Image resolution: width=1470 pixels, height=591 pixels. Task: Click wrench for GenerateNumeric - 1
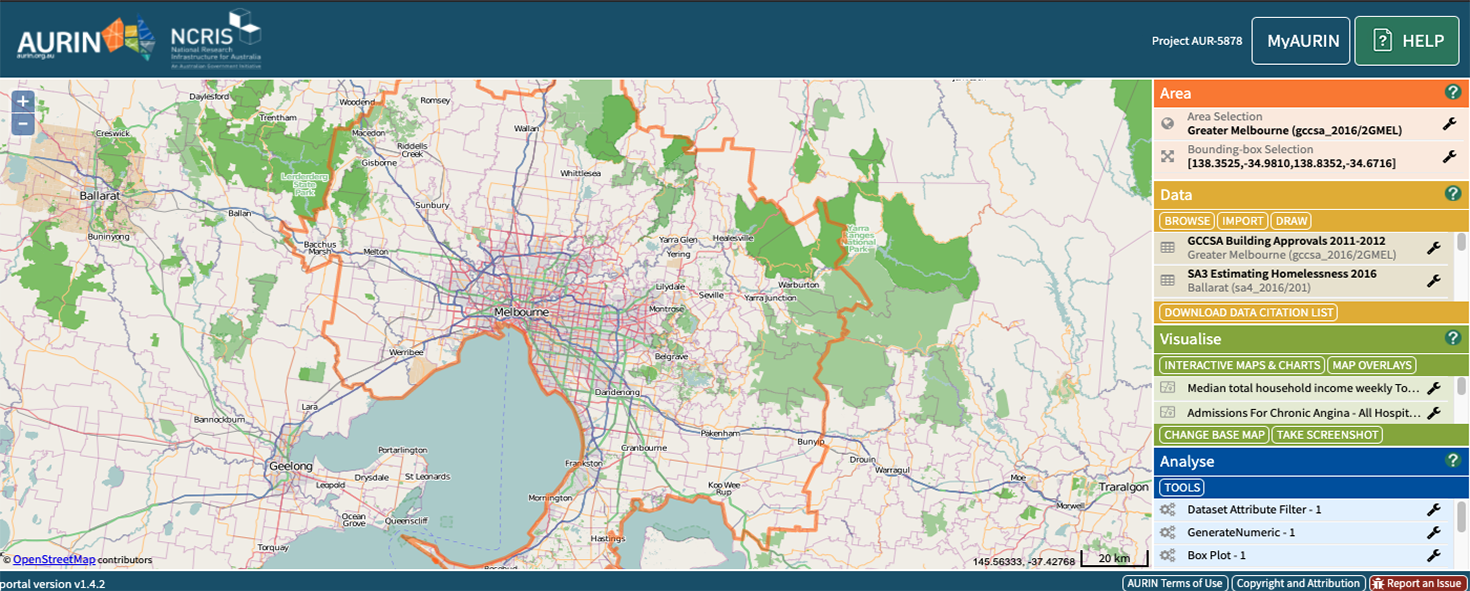click(x=1433, y=533)
